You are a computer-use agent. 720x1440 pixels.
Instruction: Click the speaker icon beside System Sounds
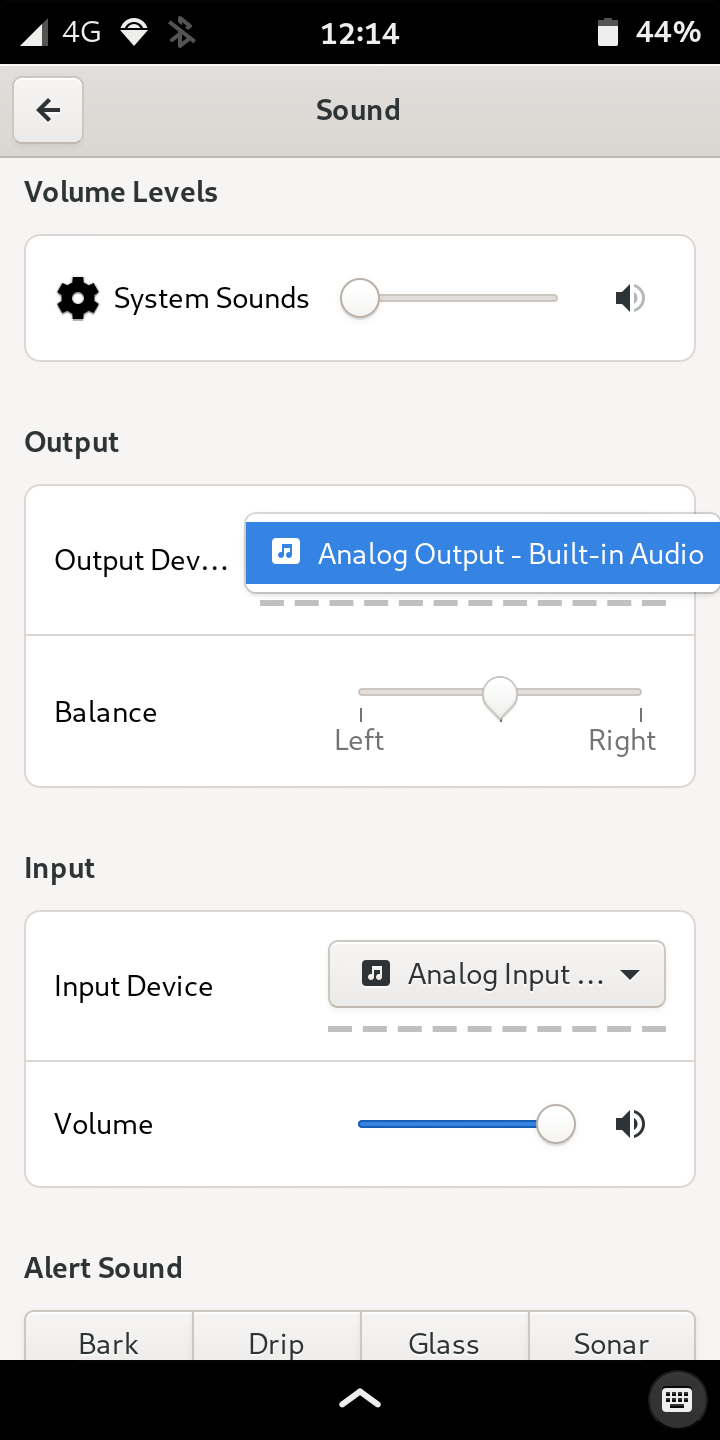pyautogui.click(x=630, y=297)
